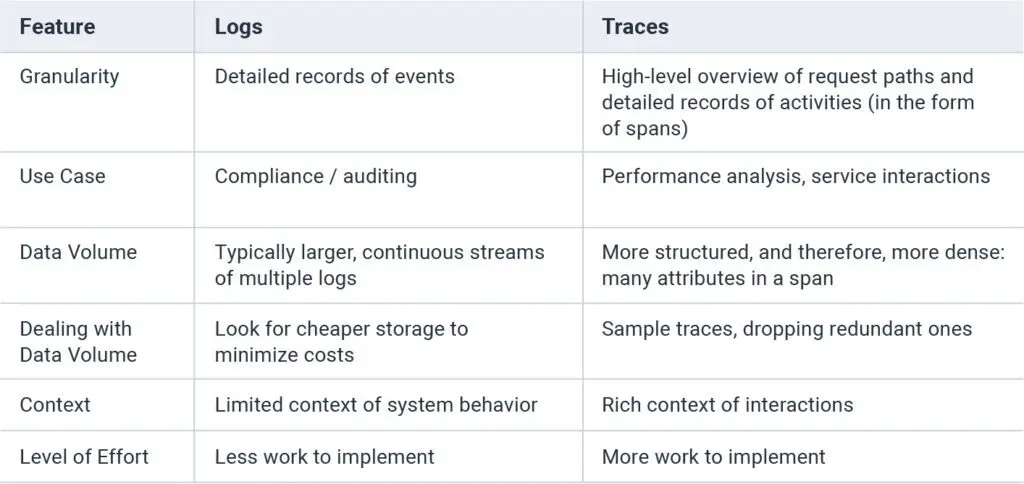
Task: Click the Logs column header
Action: pyautogui.click(x=238, y=27)
